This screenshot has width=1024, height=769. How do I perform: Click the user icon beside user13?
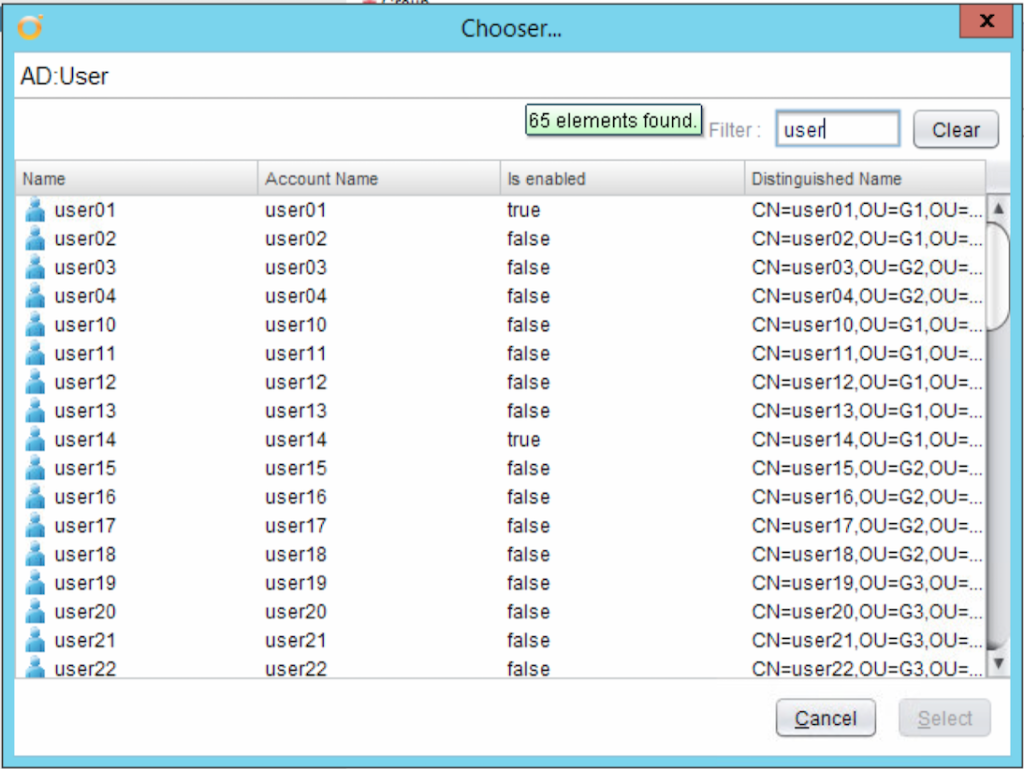tap(35, 411)
